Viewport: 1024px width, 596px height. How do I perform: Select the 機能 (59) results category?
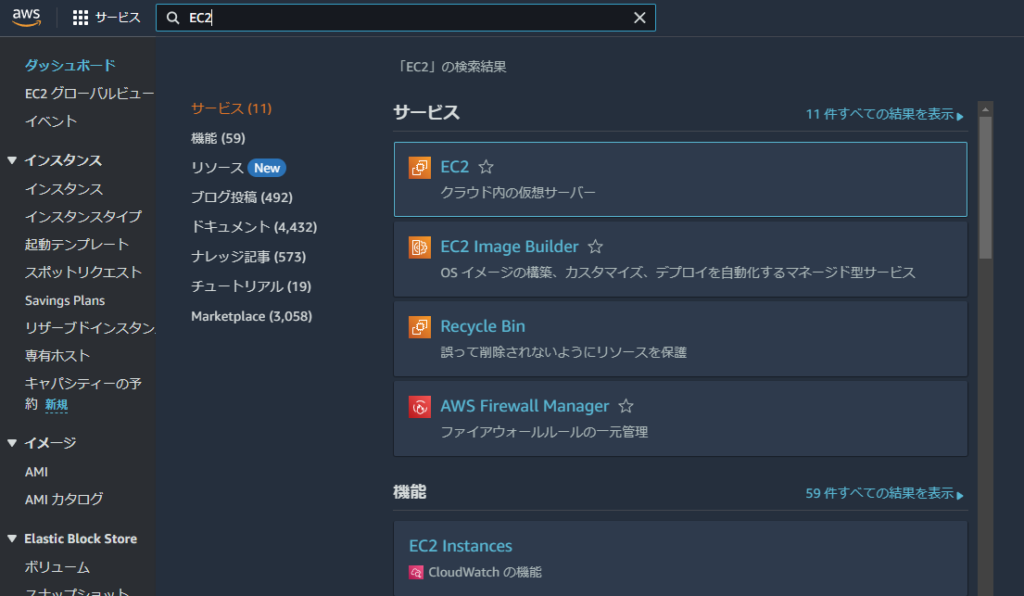click(218, 138)
